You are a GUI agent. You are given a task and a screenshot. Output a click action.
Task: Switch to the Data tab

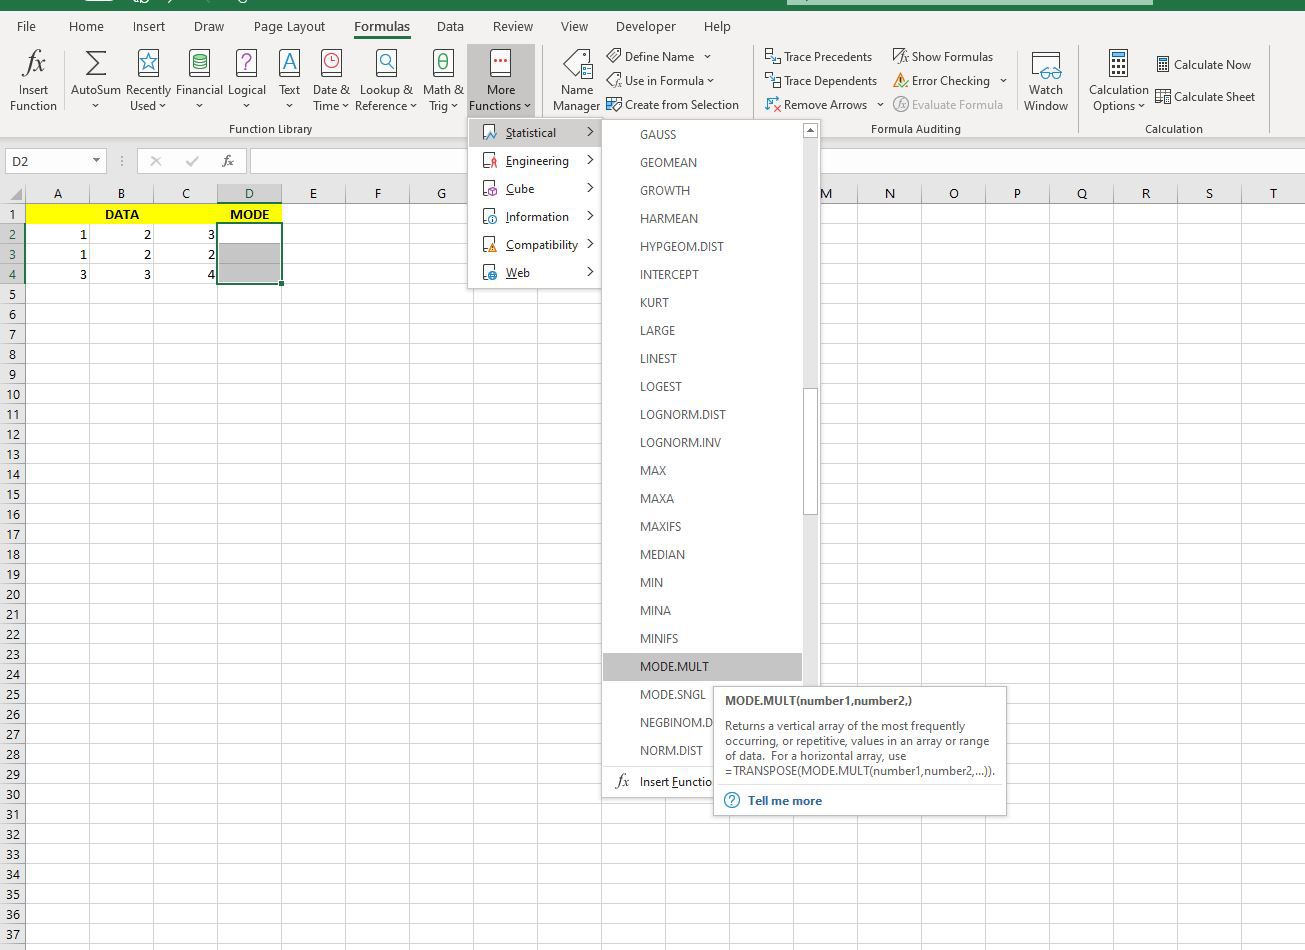450,27
